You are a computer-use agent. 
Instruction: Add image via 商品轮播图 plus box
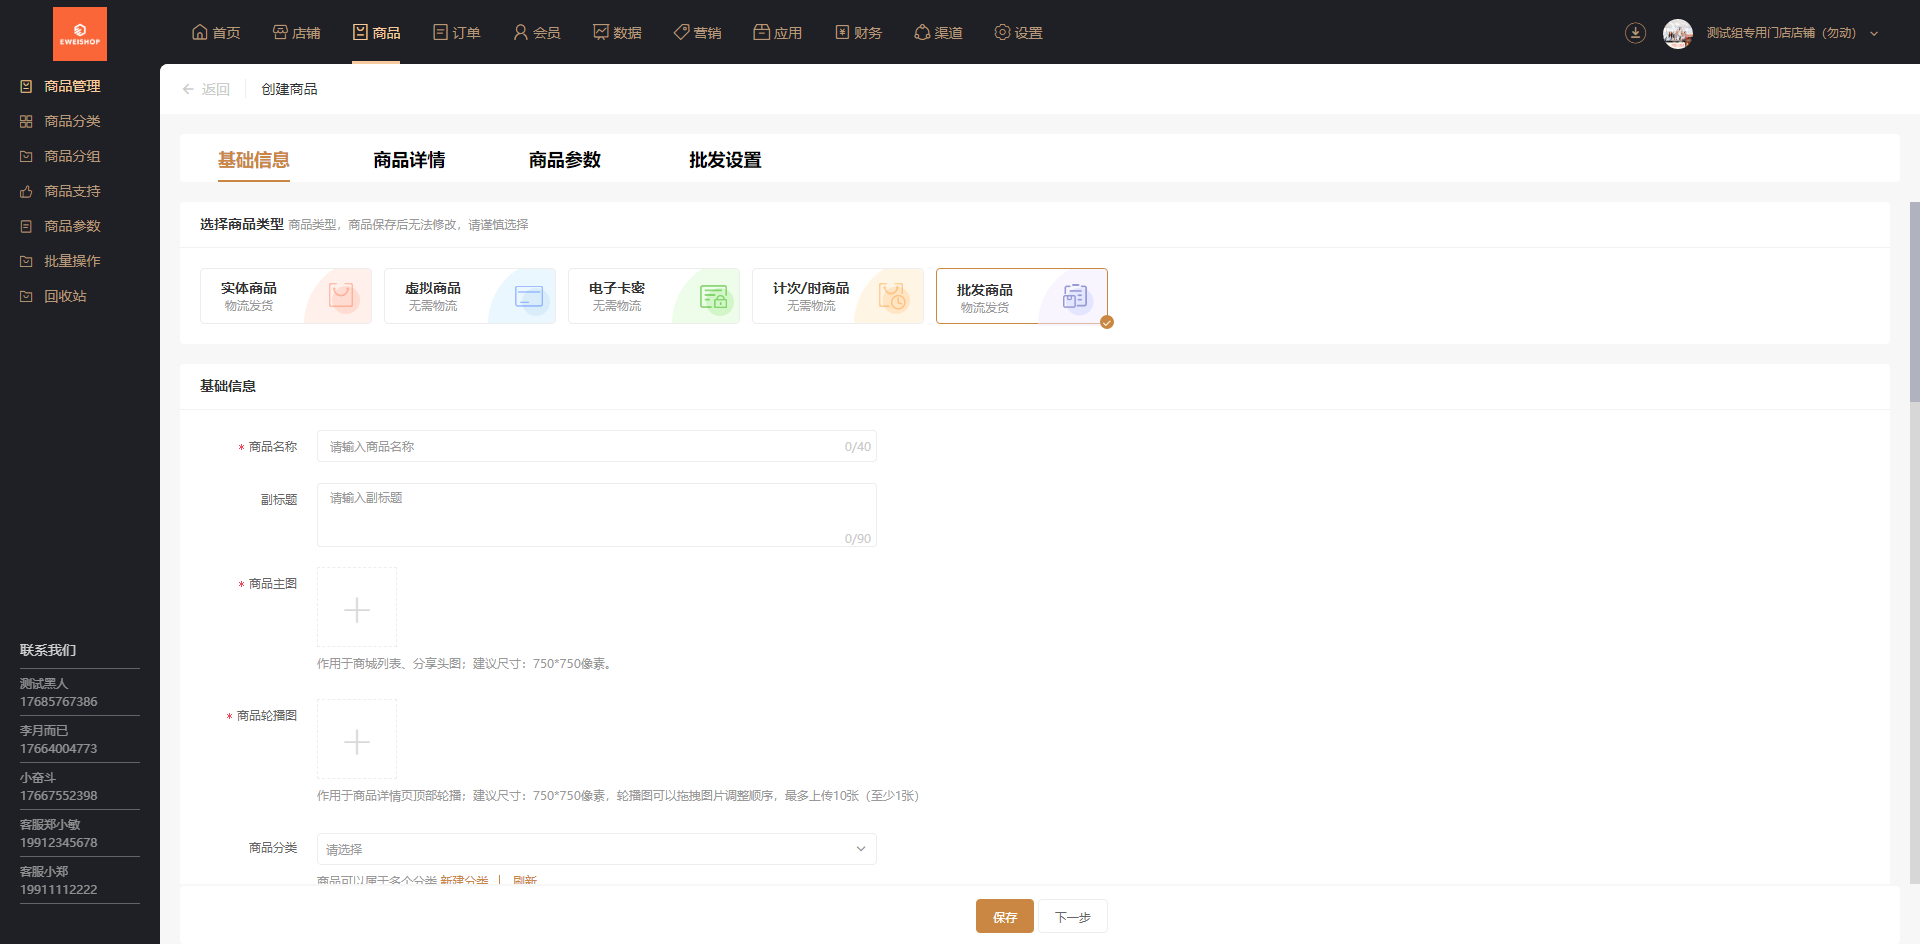coord(357,739)
